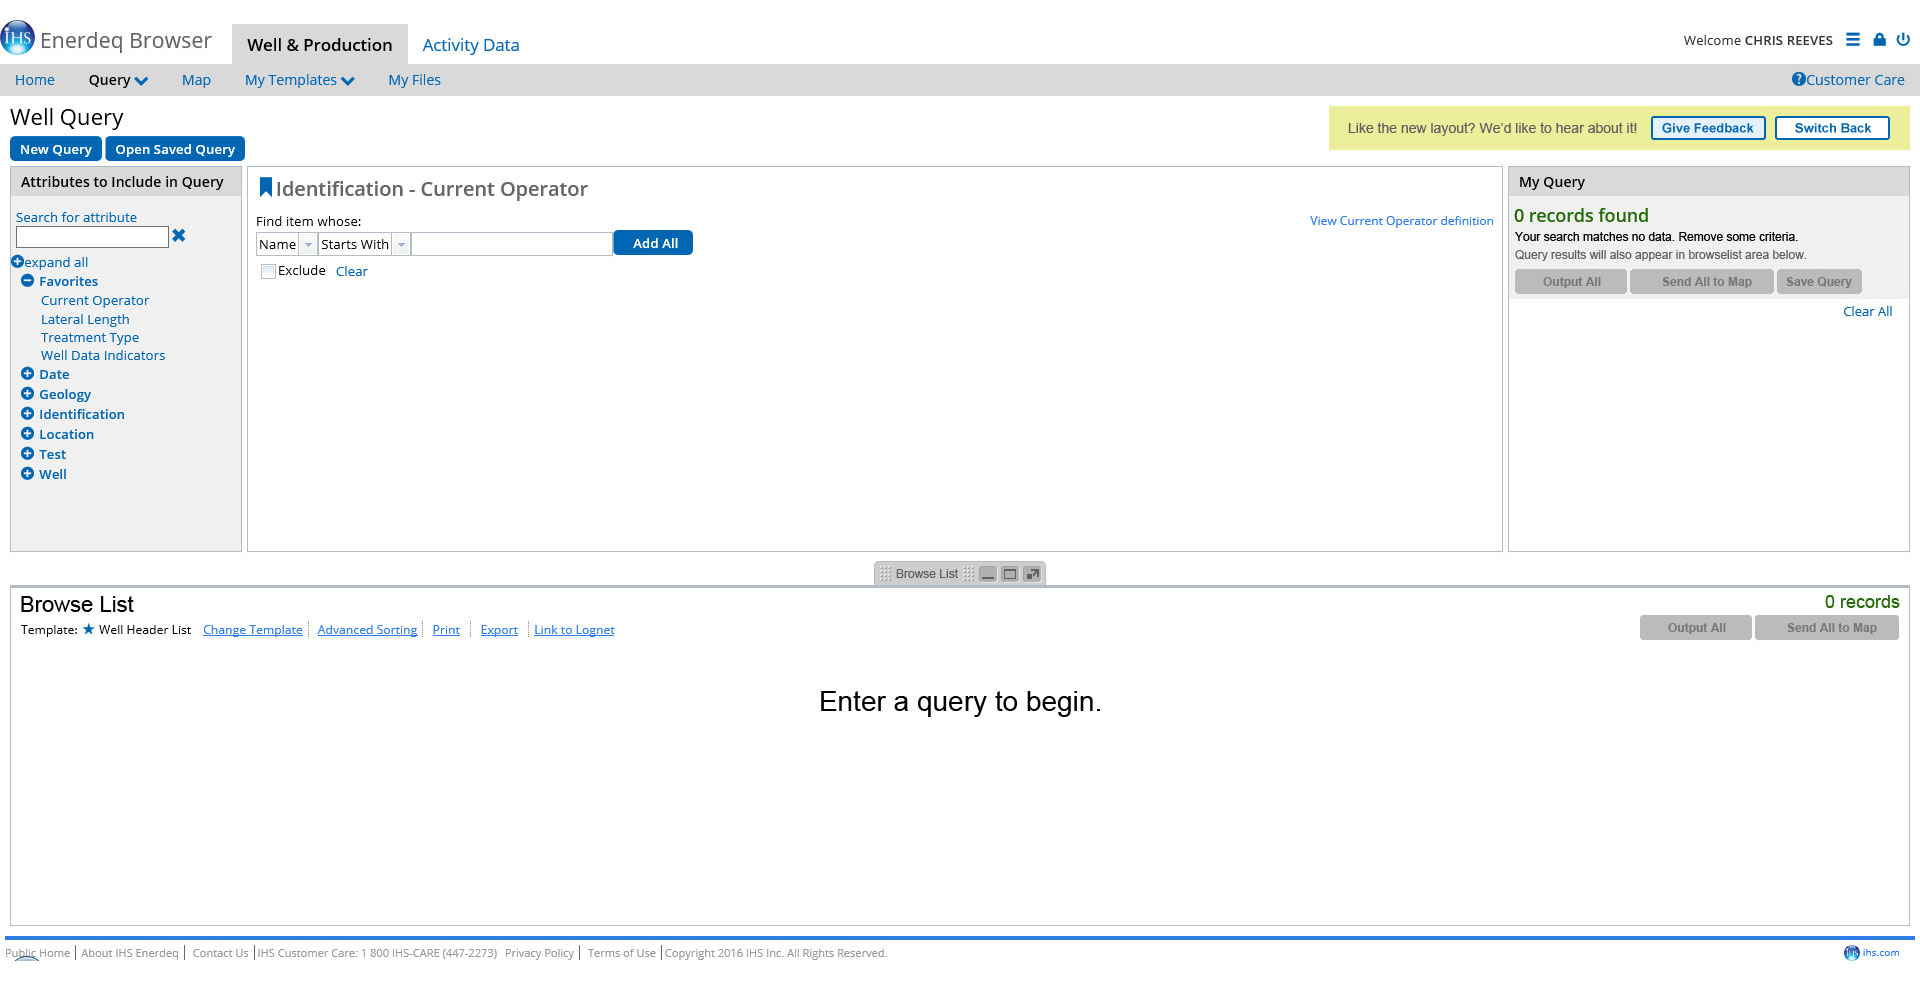Select Current Operator in Favorites
The image size is (1920, 981).
pyautogui.click(x=95, y=300)
